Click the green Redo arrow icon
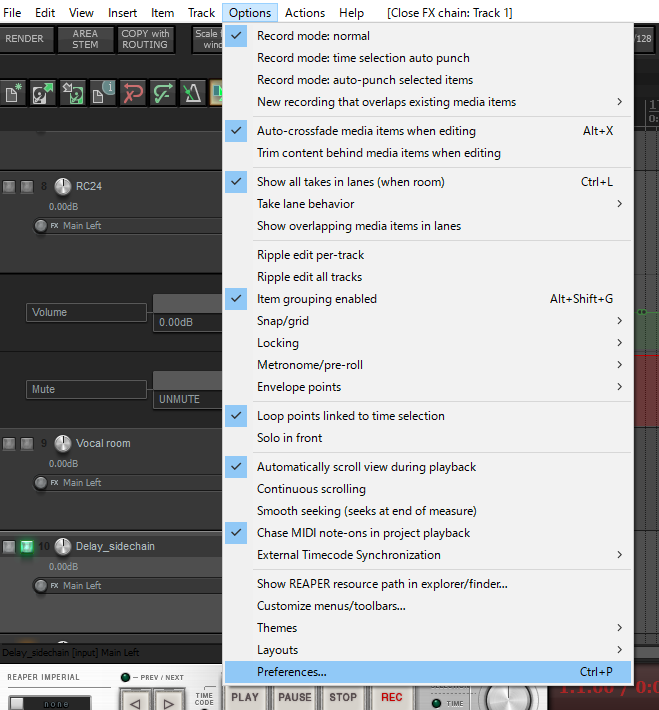 163,93
